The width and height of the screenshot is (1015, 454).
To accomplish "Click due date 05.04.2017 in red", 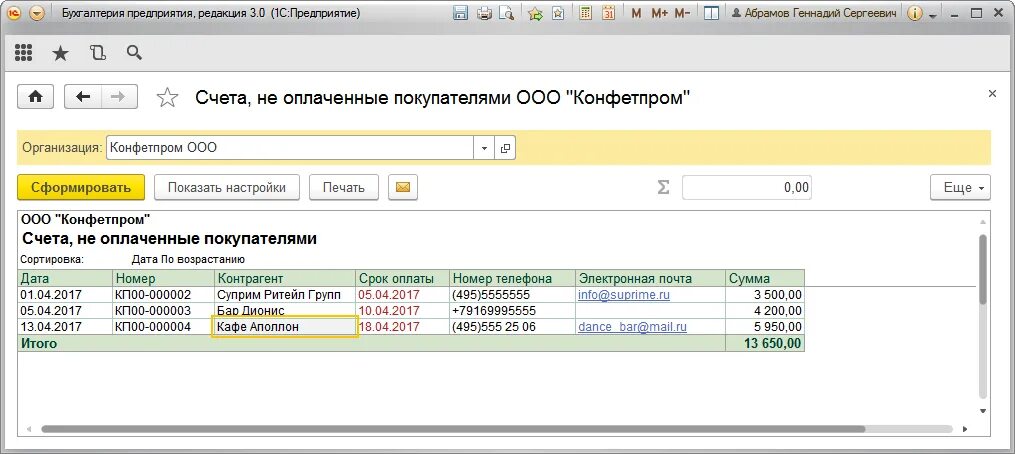I will coord(389,295).
